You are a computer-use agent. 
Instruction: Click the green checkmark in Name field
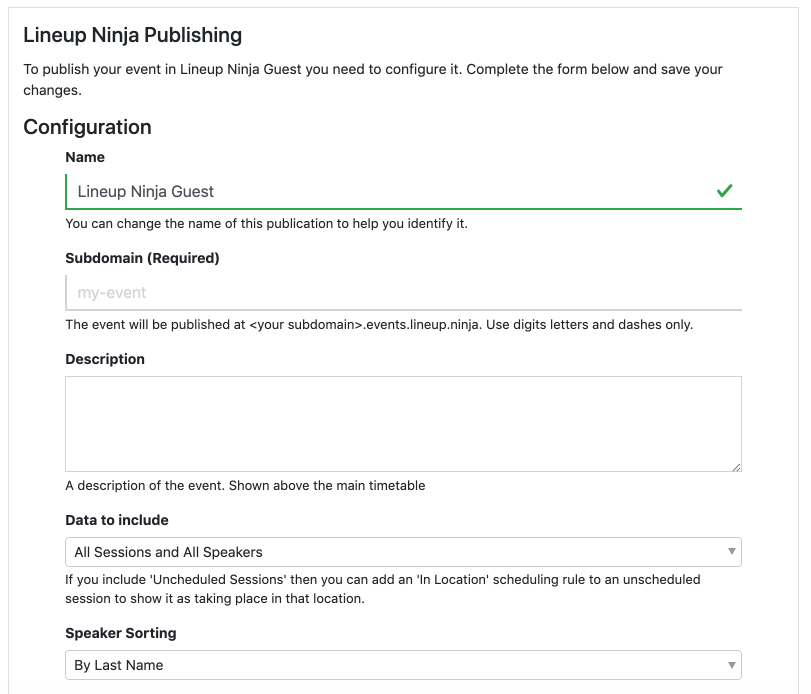pyautogui.click(x=724, y=191)
